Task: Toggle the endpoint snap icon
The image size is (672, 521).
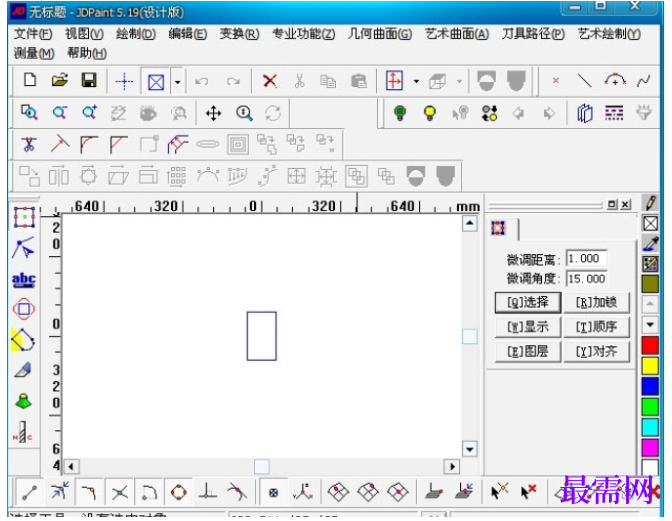Action: tap(30, 492)
